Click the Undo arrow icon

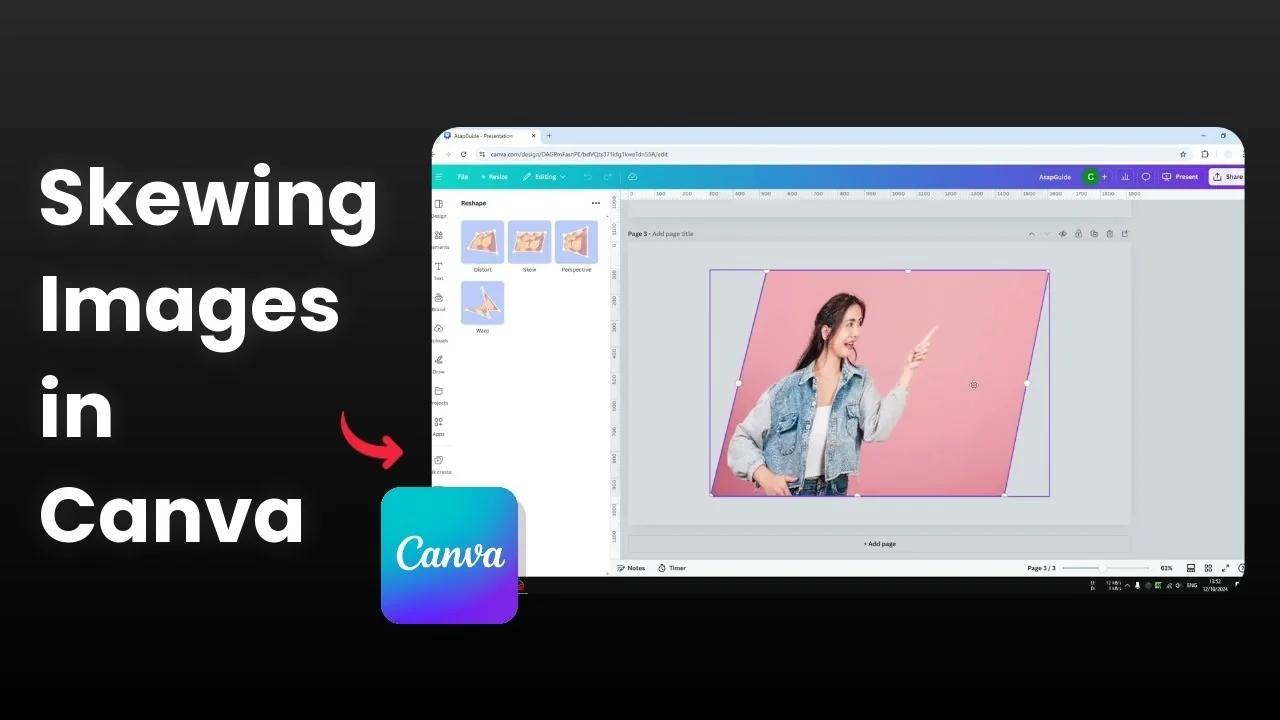[587, 177]
